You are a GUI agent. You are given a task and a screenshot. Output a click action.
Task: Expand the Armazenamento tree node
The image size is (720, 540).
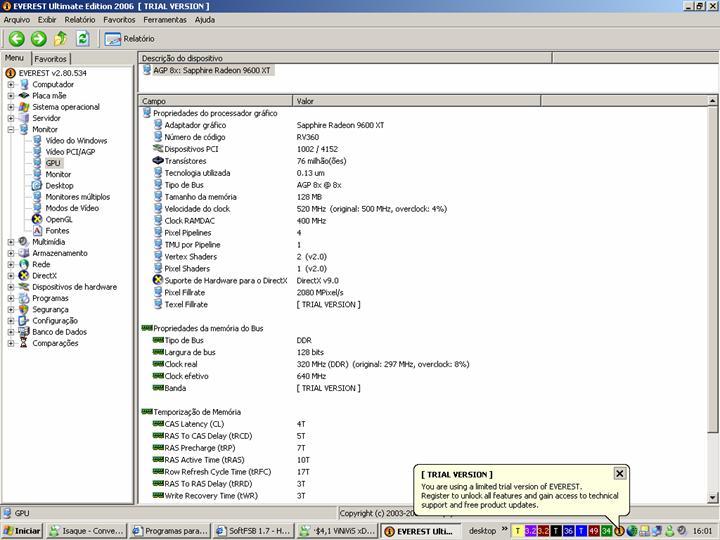click(11, 253)
